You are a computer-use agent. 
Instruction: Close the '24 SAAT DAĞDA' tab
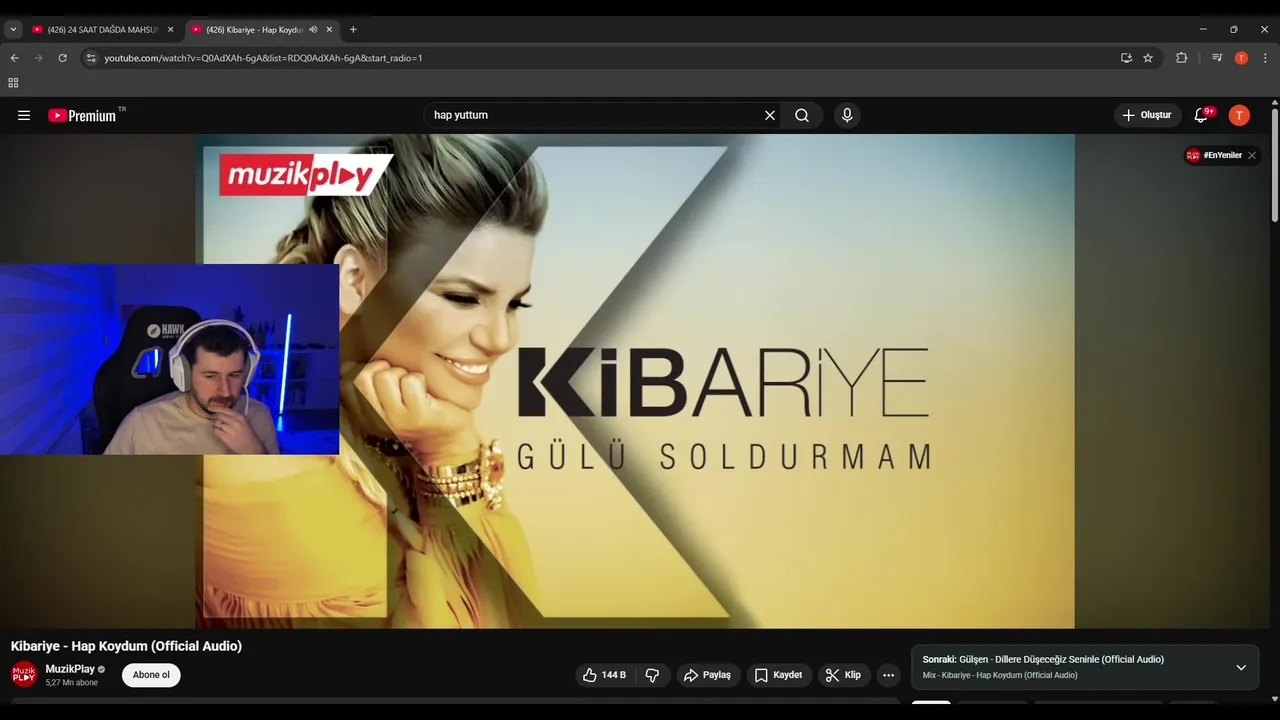[170, 30]
